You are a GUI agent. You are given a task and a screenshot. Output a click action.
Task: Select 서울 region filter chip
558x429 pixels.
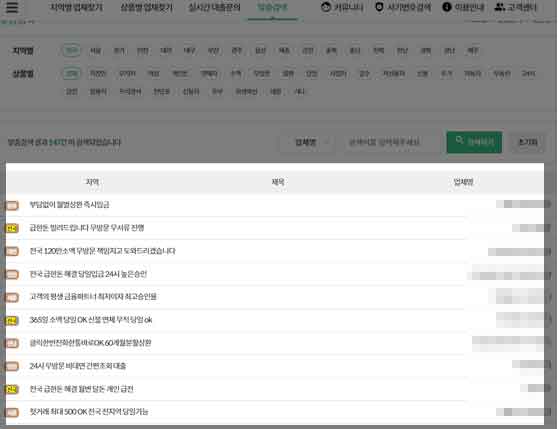95,51
